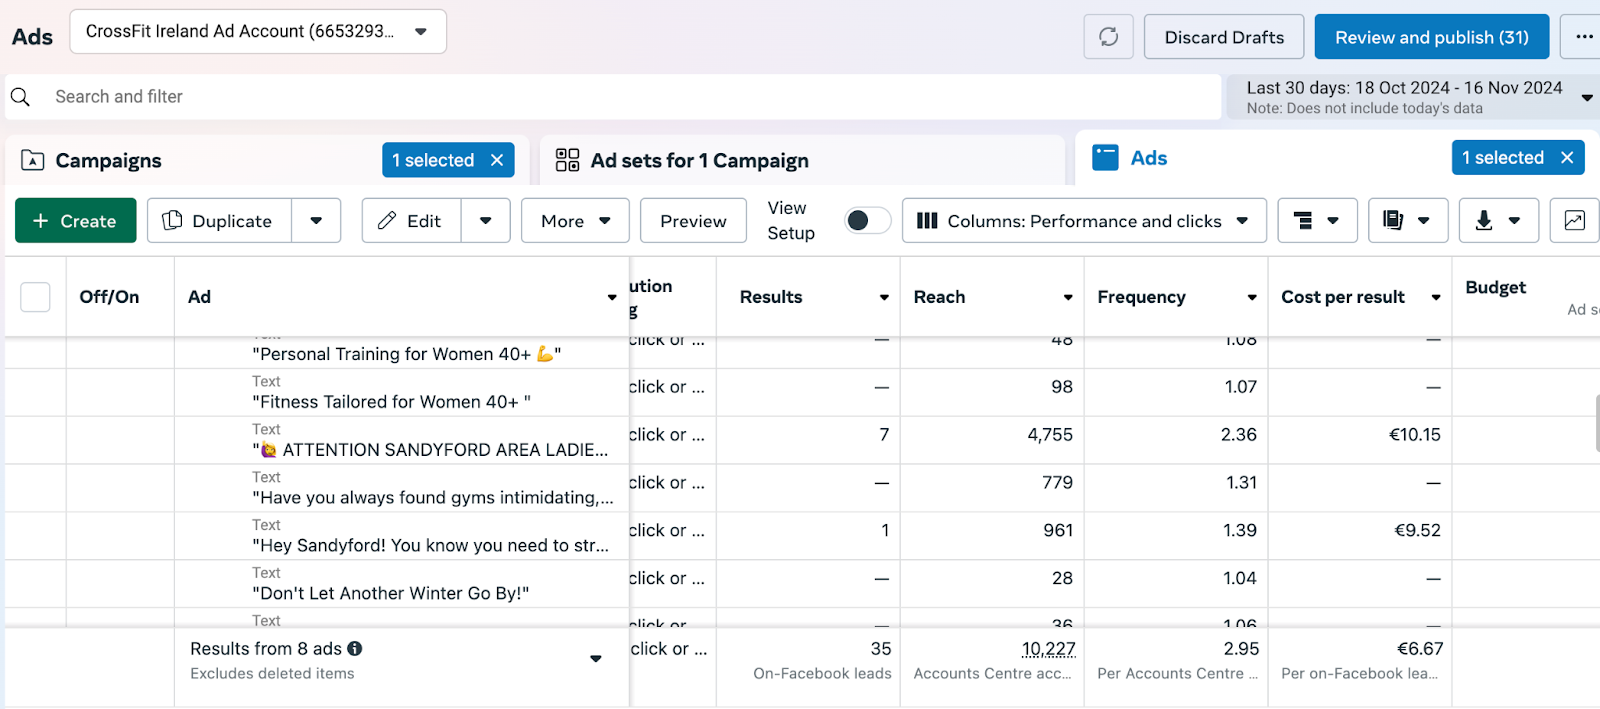Open Columns: Performance and clicks dropdown
Image resolution: width=1600 pixels, height=709 pixels.
click(x=1084, y=221)
